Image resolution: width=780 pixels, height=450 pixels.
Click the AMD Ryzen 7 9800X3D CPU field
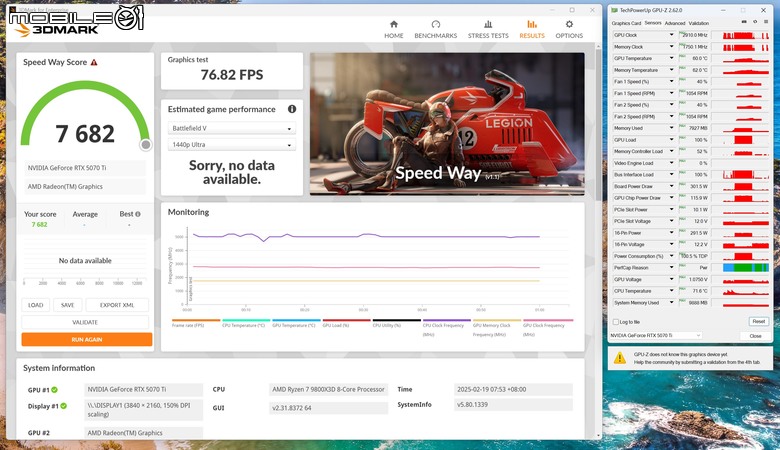[x=328, y=389]
